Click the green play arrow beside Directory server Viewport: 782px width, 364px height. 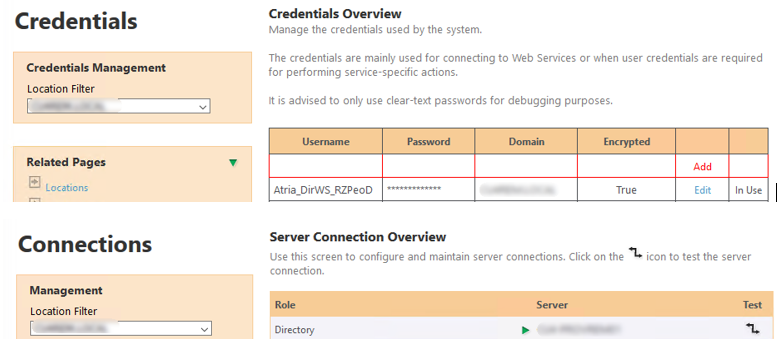point(525,330)
